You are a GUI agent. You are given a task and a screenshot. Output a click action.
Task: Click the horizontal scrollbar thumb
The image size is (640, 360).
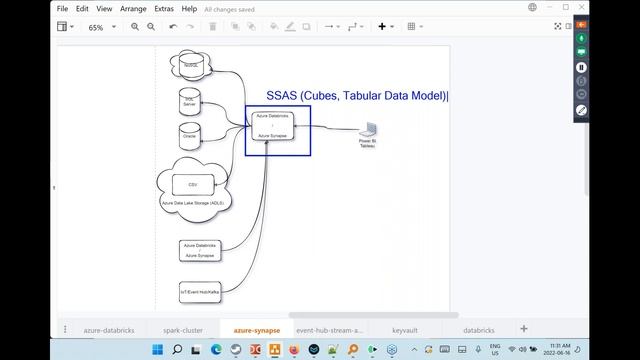coord(373,315)
